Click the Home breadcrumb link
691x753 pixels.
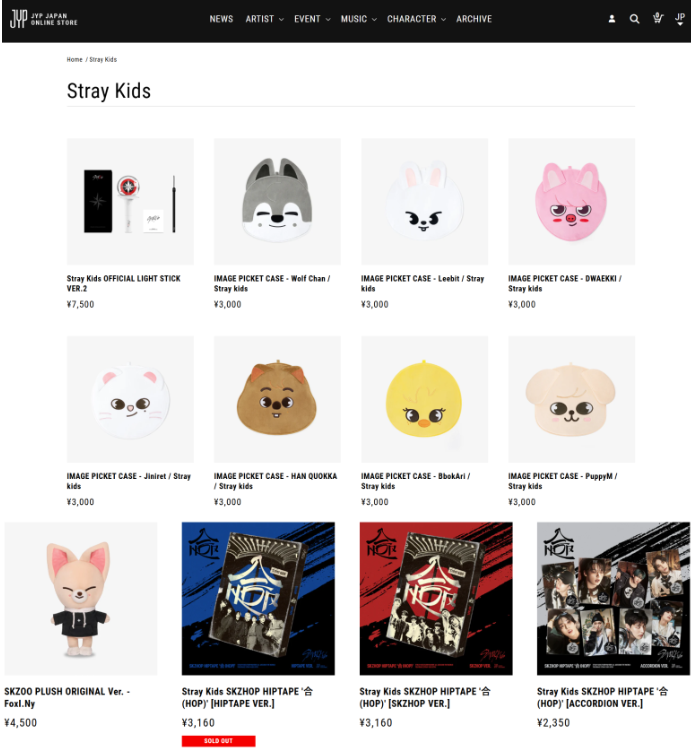pyautogui.click(x=75, y=60)
